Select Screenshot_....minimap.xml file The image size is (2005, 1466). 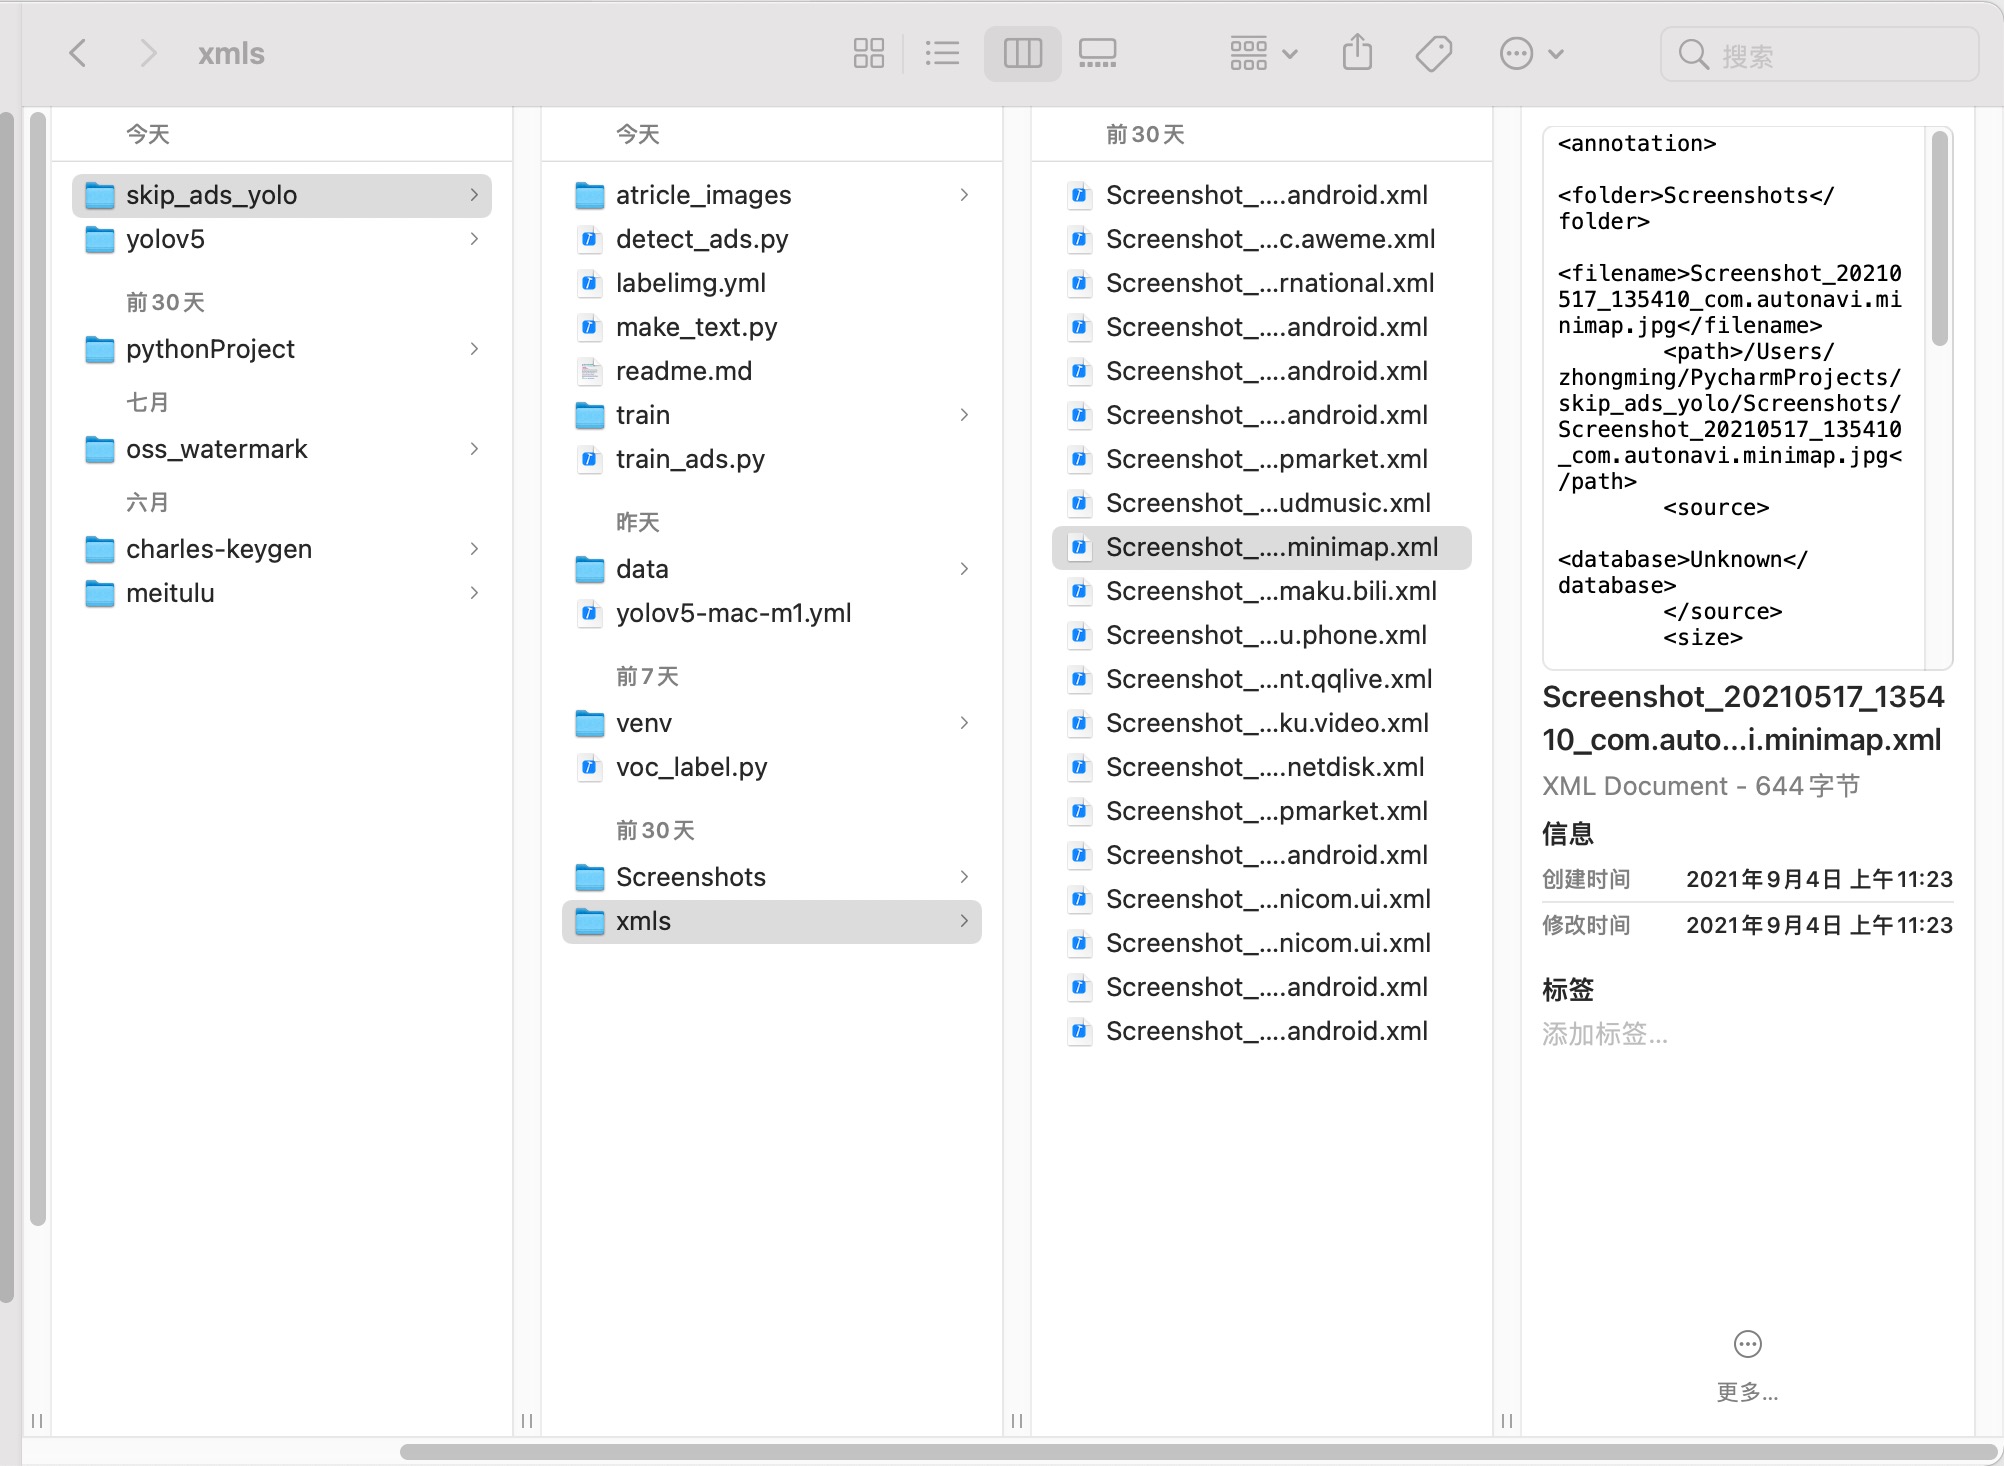[1262, 547]
